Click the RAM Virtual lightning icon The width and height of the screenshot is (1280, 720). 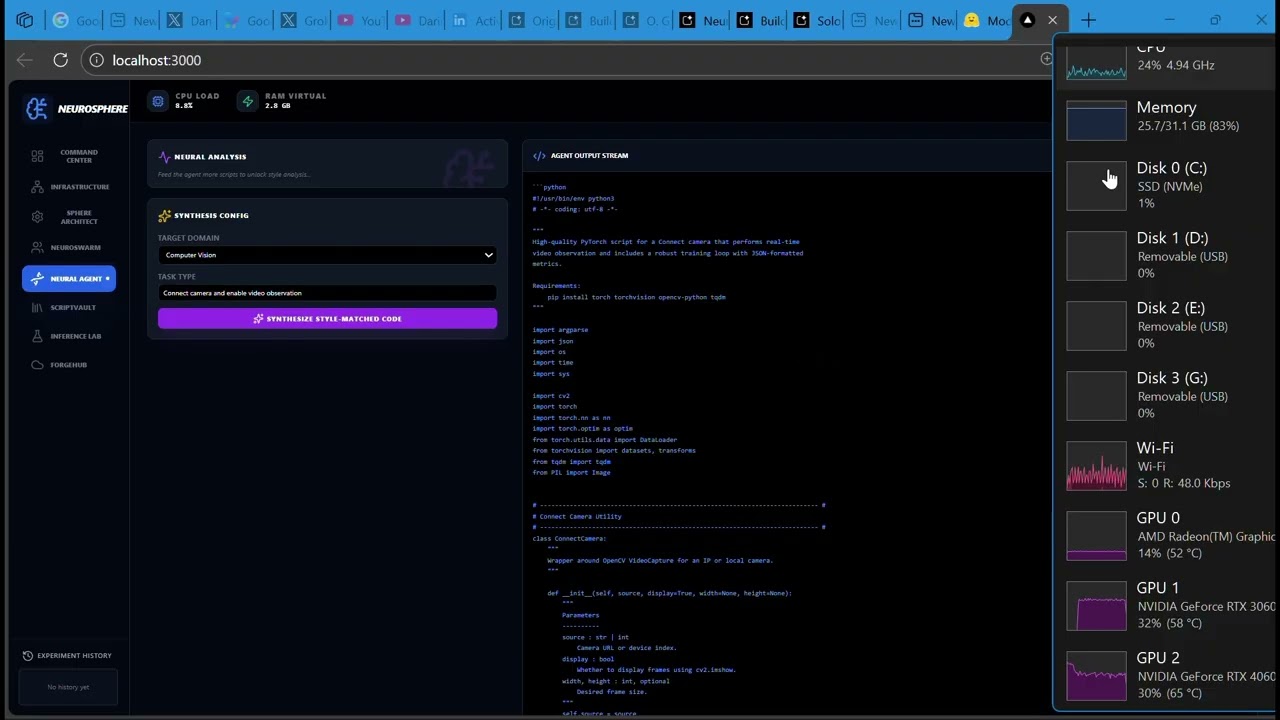247,101
